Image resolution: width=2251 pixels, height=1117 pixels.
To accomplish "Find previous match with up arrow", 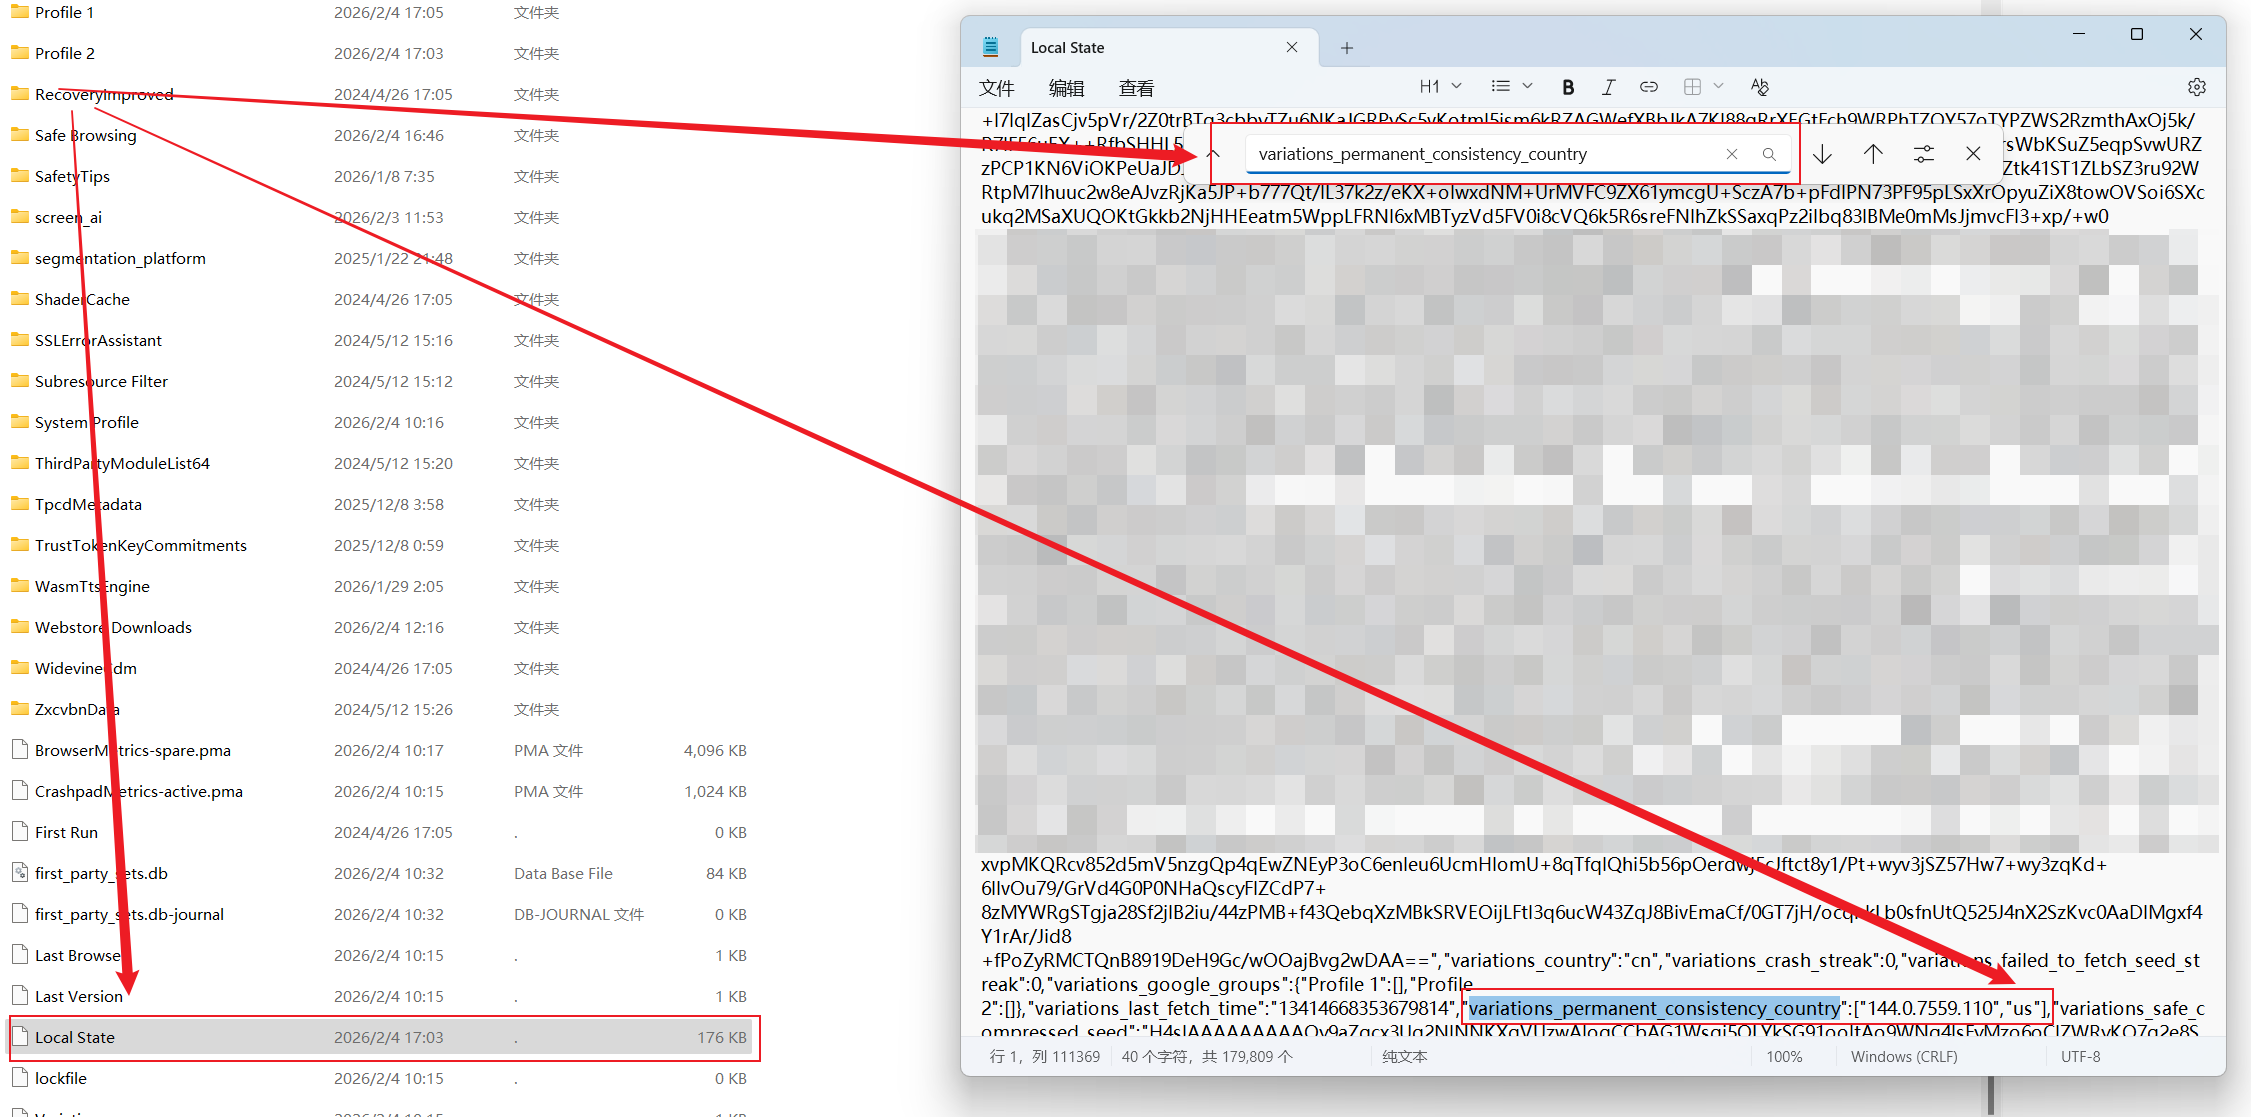I will click(1873, 154).
